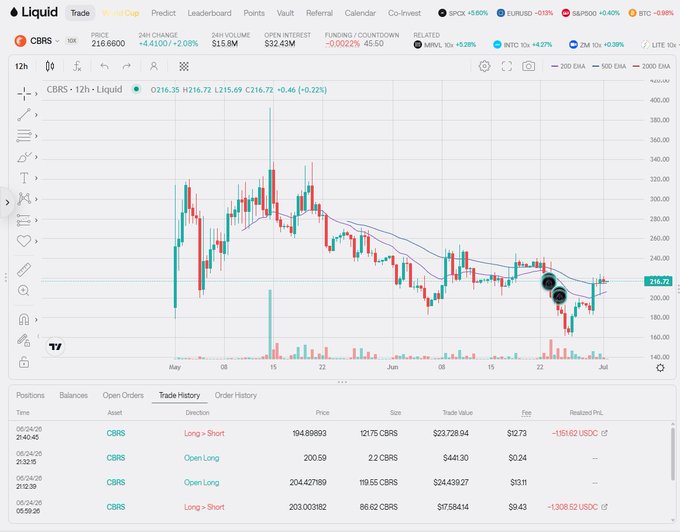680x532 pixels.
Task: Open the Fibonacci retracement tool
Action: point(24,136)
